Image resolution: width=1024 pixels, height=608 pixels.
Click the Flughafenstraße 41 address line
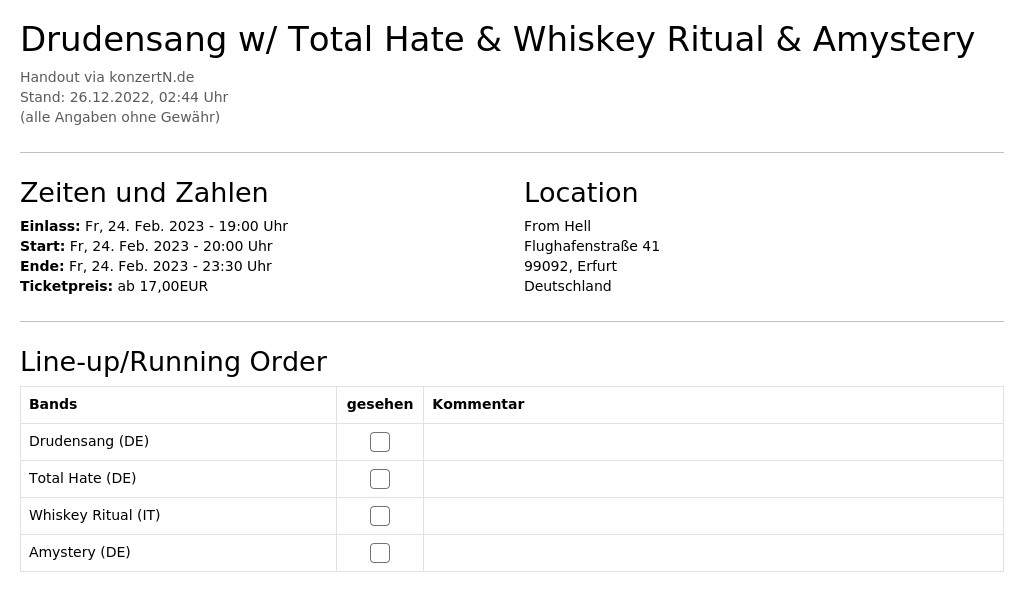click(592, 246)
